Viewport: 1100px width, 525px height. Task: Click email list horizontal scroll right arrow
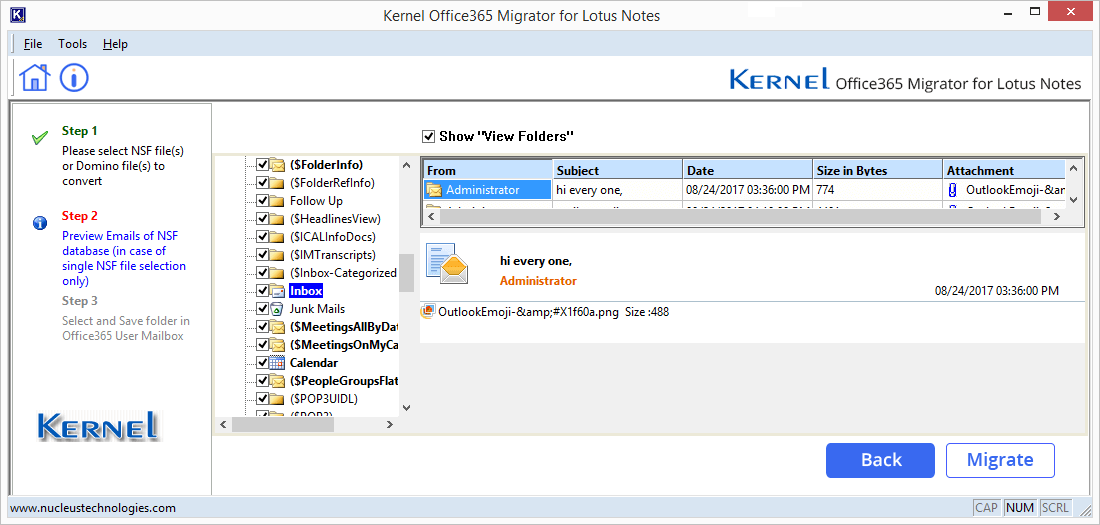(1057, 217)
